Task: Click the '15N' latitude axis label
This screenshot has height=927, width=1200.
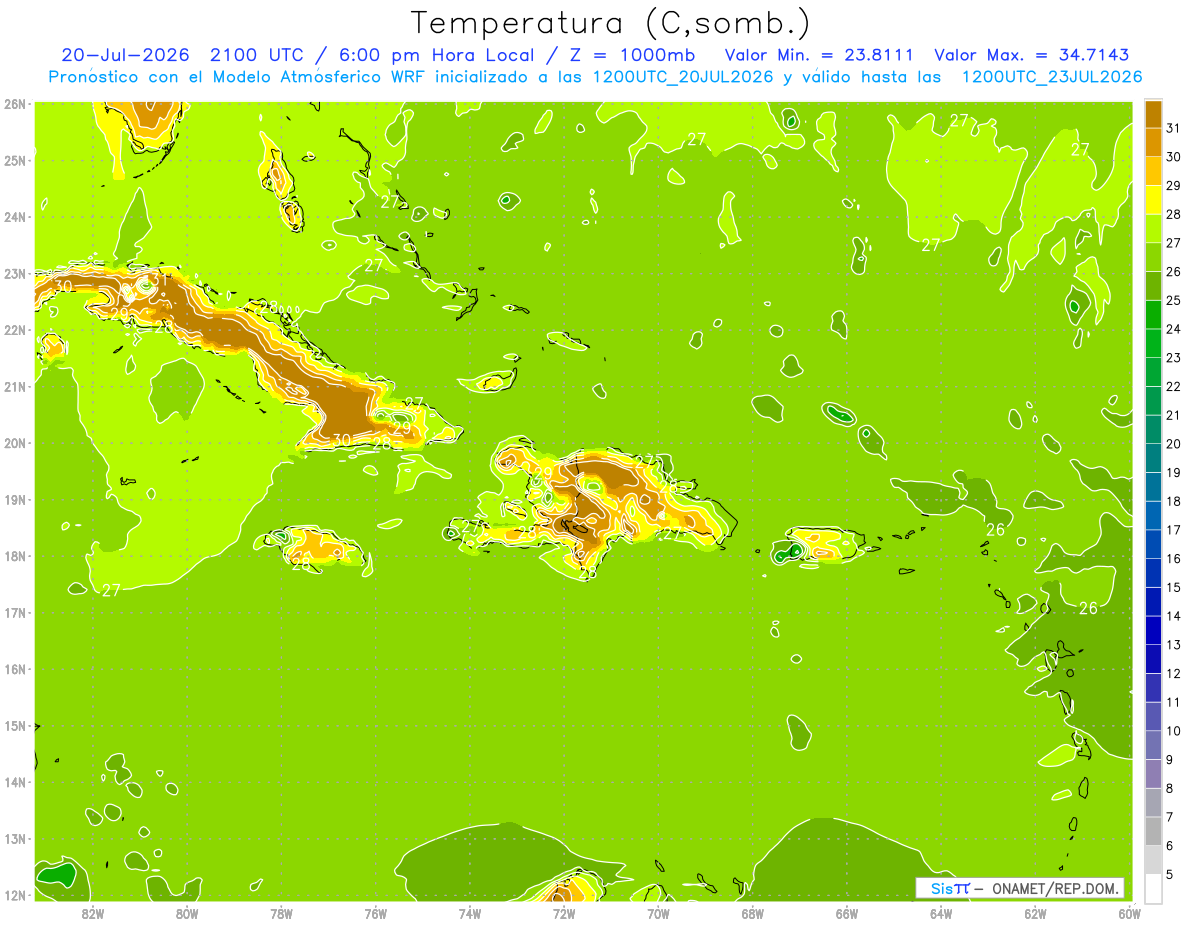Action: tap(15, 726)
